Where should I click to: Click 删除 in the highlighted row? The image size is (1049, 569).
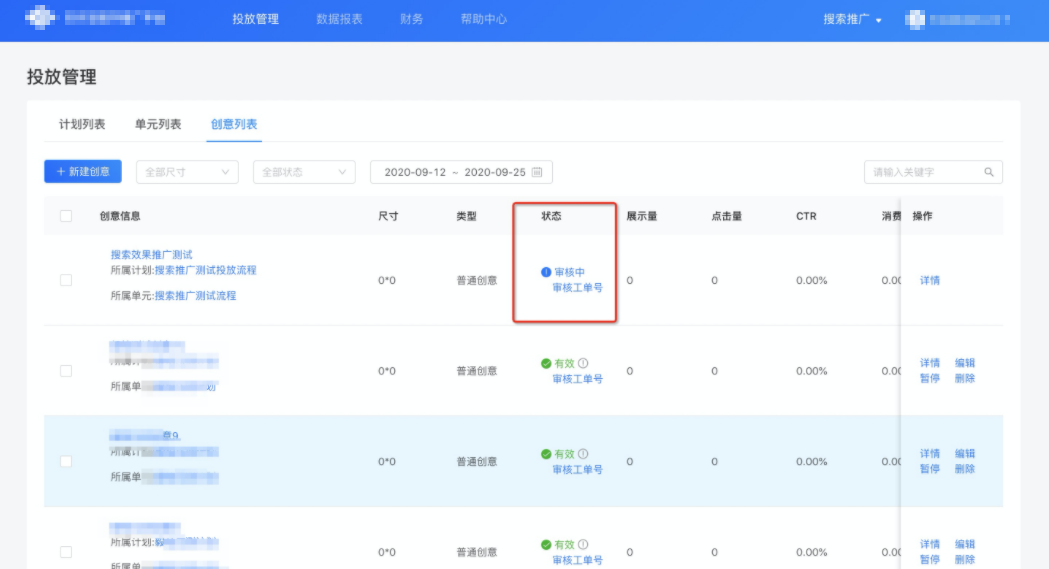point(965,469)
